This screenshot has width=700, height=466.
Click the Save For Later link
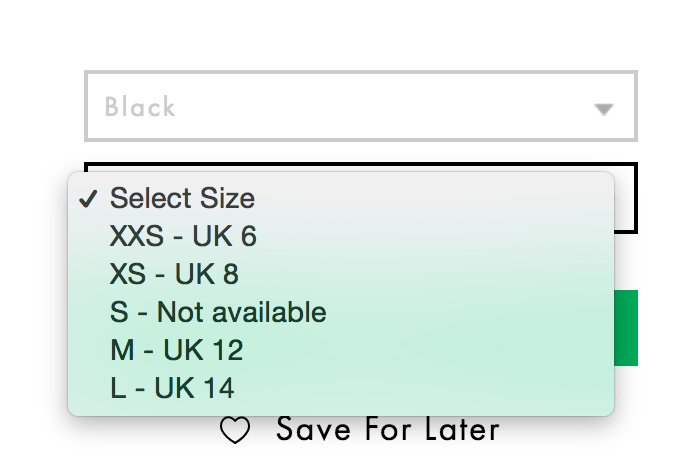[x=387, y=430]
